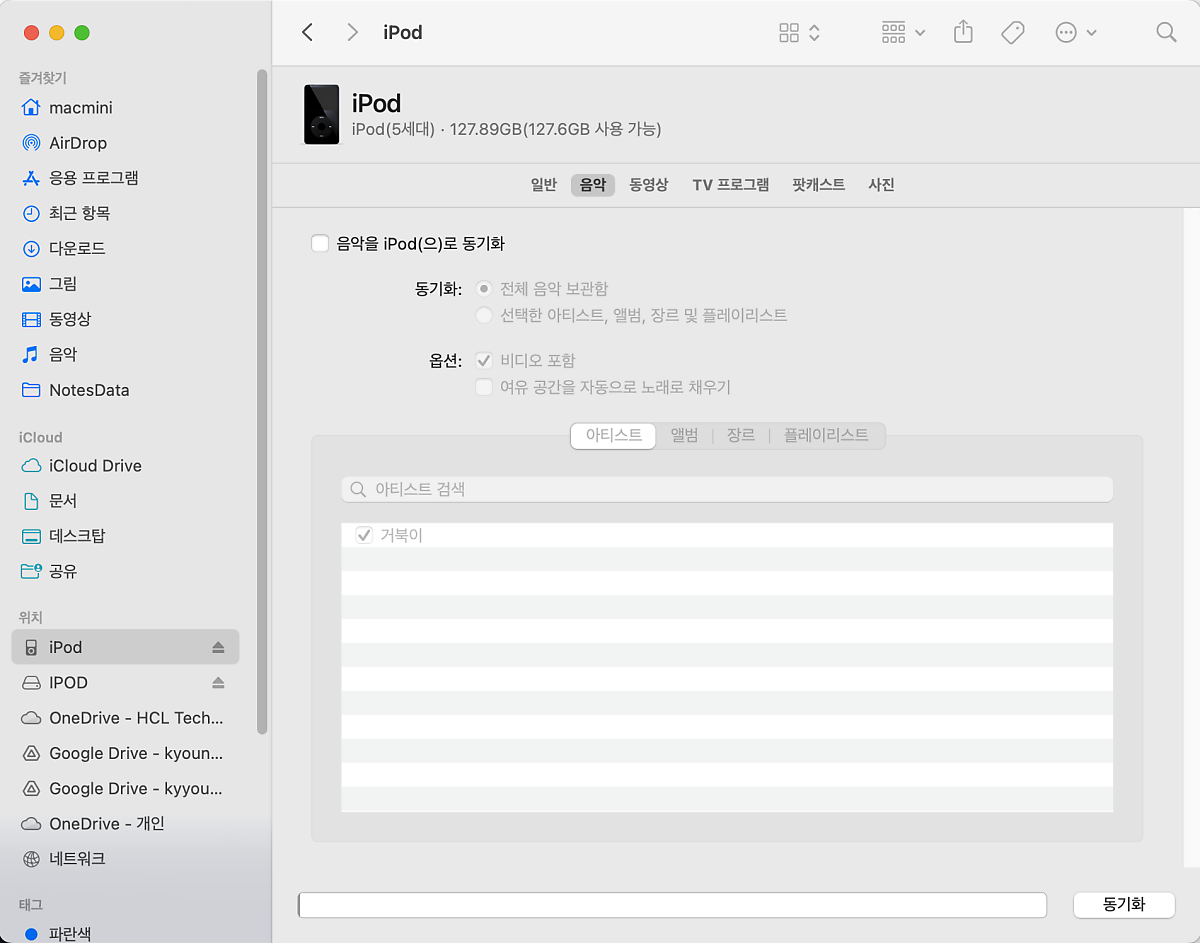This screenshot has height=943, width=1200.
Task: Click the 동기화 button
Action: 1124,905
